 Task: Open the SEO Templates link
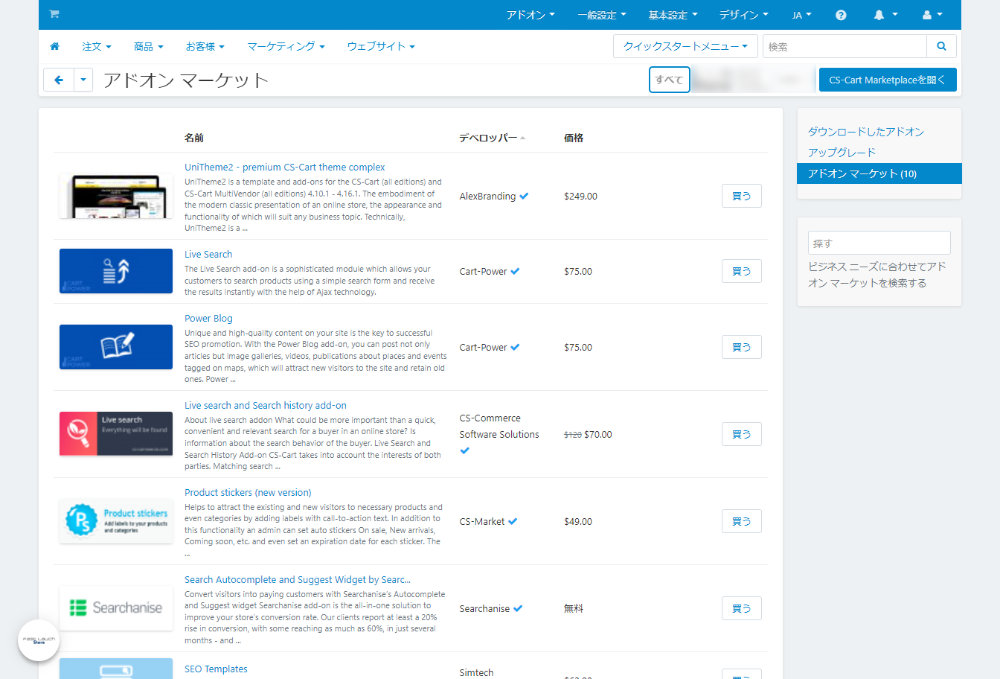216,669
